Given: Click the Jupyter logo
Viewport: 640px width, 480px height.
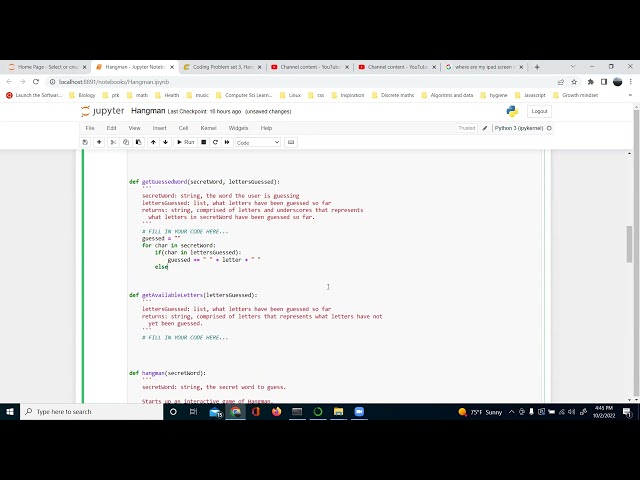Looking at the screenshot, I should [102, 111].
